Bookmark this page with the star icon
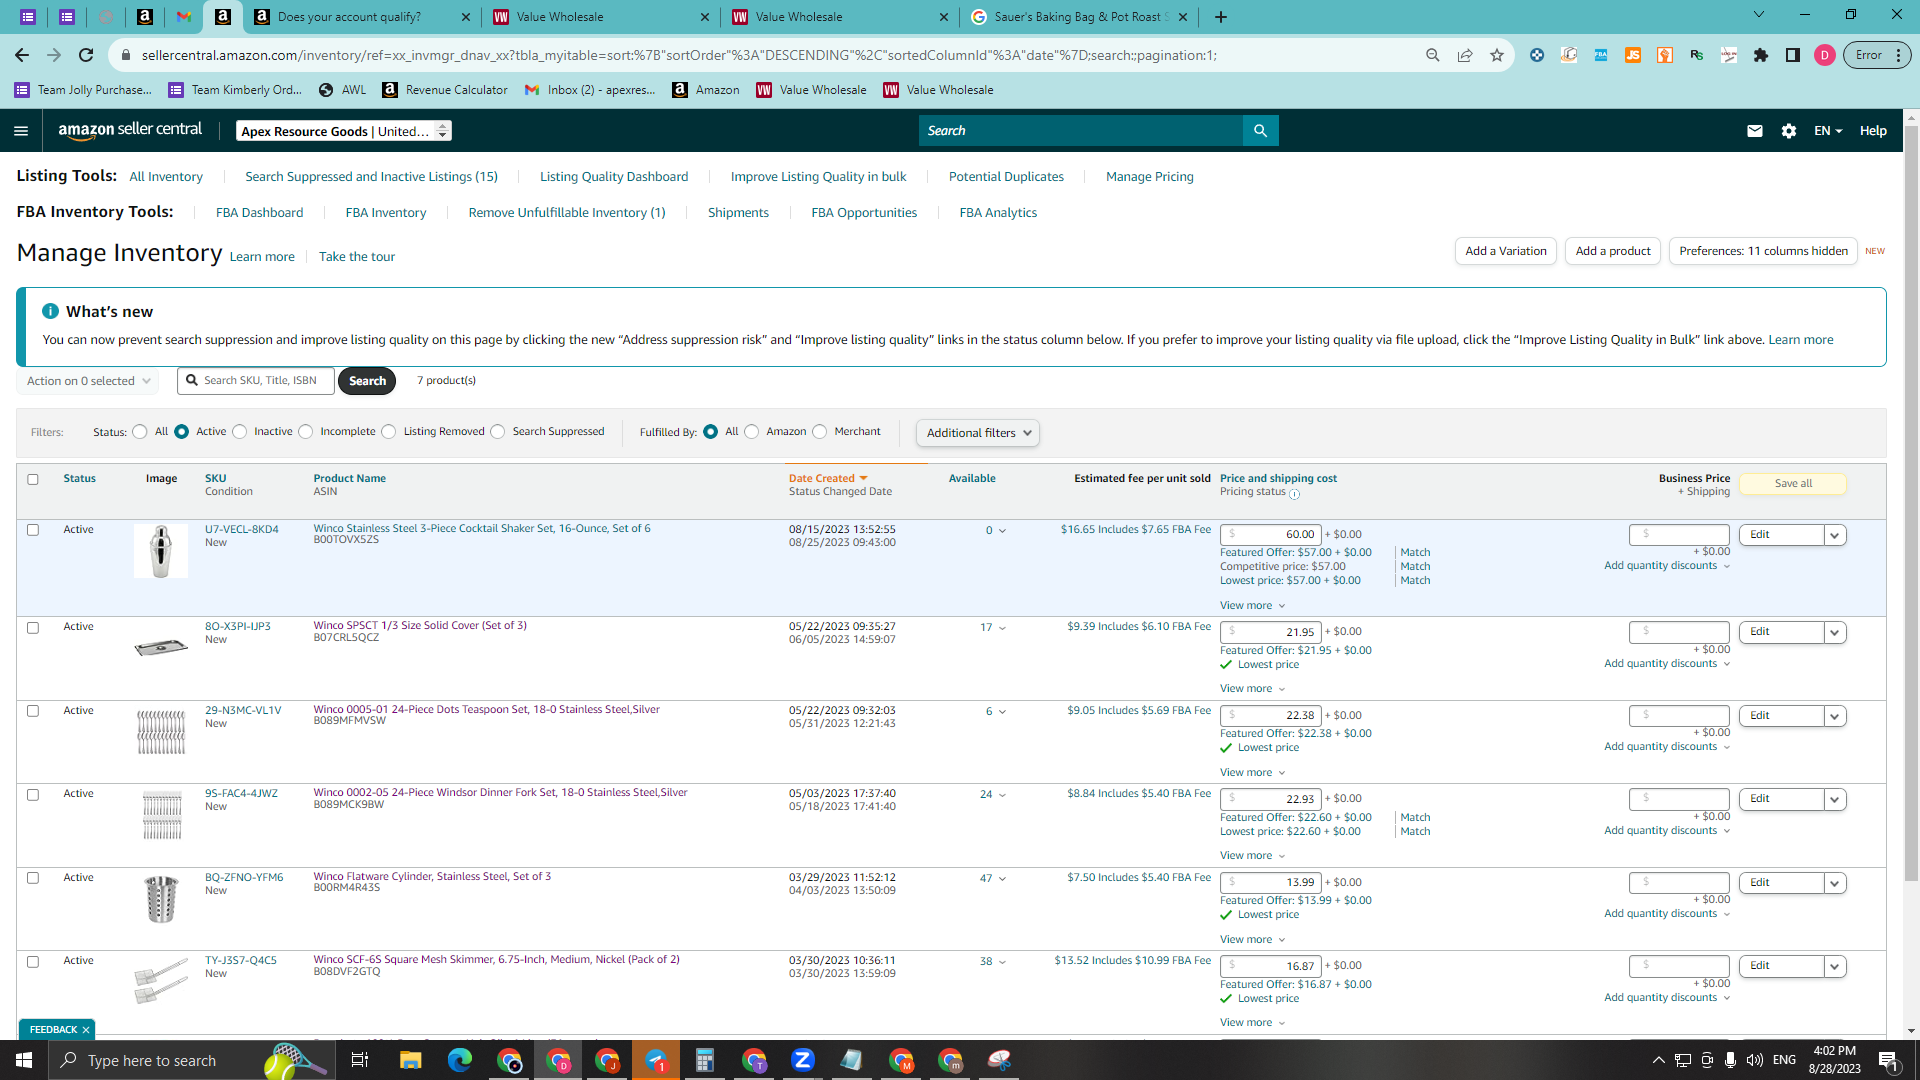1920x1080 pixels. click(x=1497, y=55)
